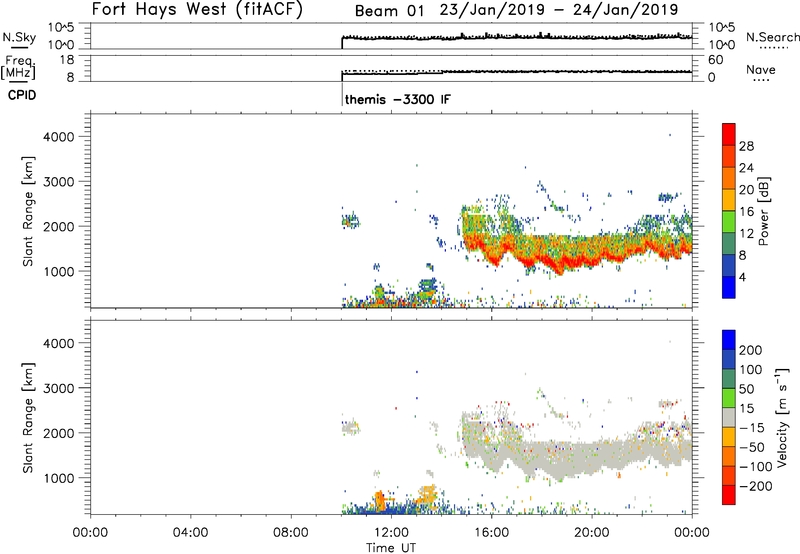This screenshot has height=554, width=800.
Task: Click the gray band in velocity color bar
Action: pos(729,417)
